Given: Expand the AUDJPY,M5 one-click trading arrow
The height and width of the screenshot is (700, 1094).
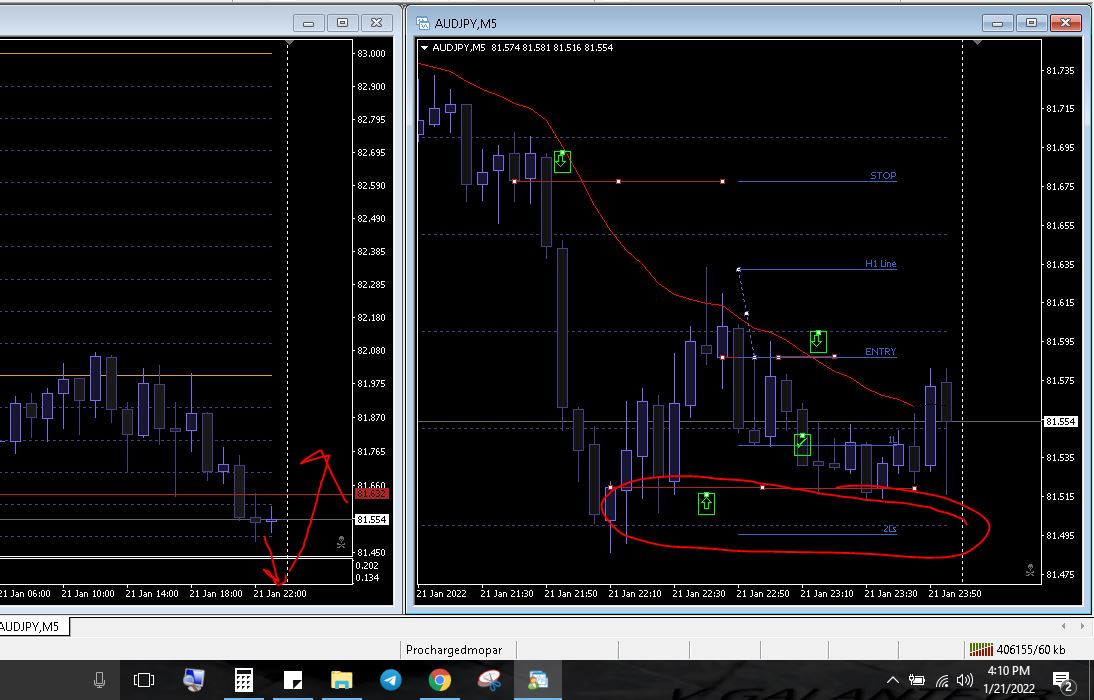Looking at the screenshot, I should click(424, 47).
